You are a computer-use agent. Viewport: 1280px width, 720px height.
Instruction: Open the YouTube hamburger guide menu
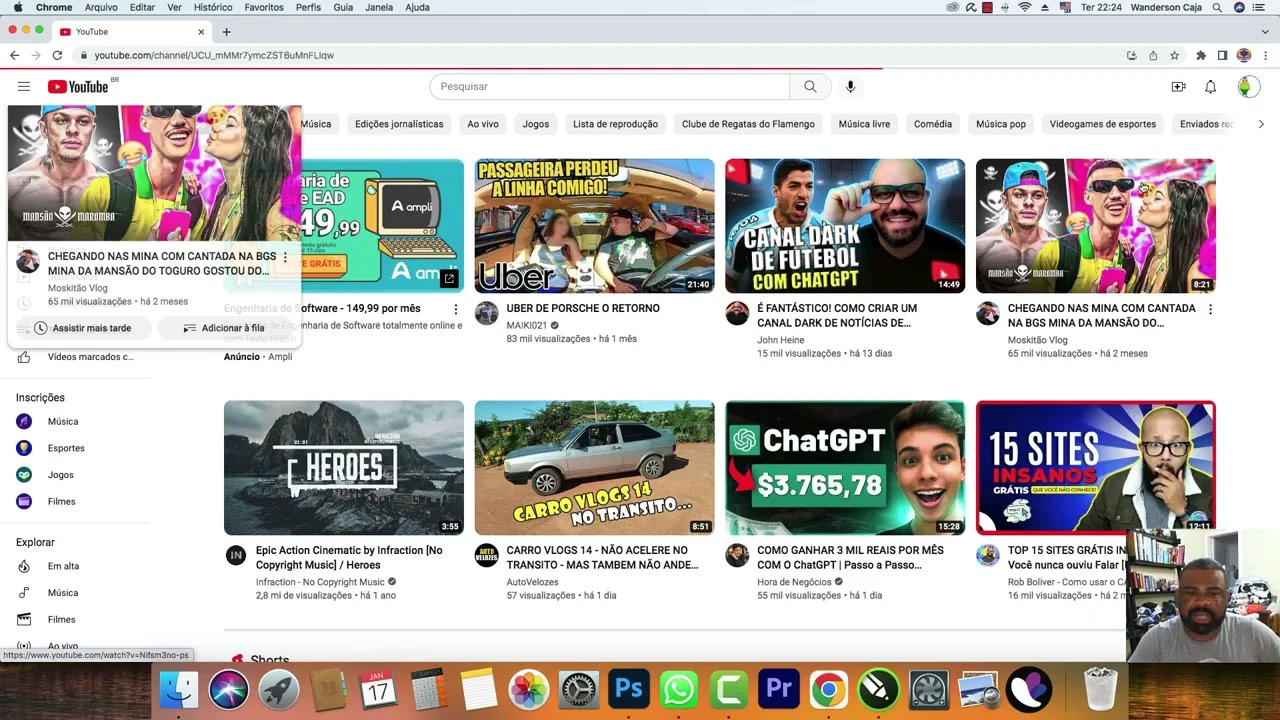tap(24, 87)
